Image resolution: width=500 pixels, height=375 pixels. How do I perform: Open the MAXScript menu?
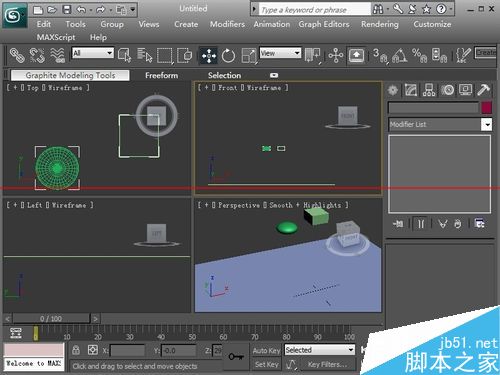tap(56, 37)
